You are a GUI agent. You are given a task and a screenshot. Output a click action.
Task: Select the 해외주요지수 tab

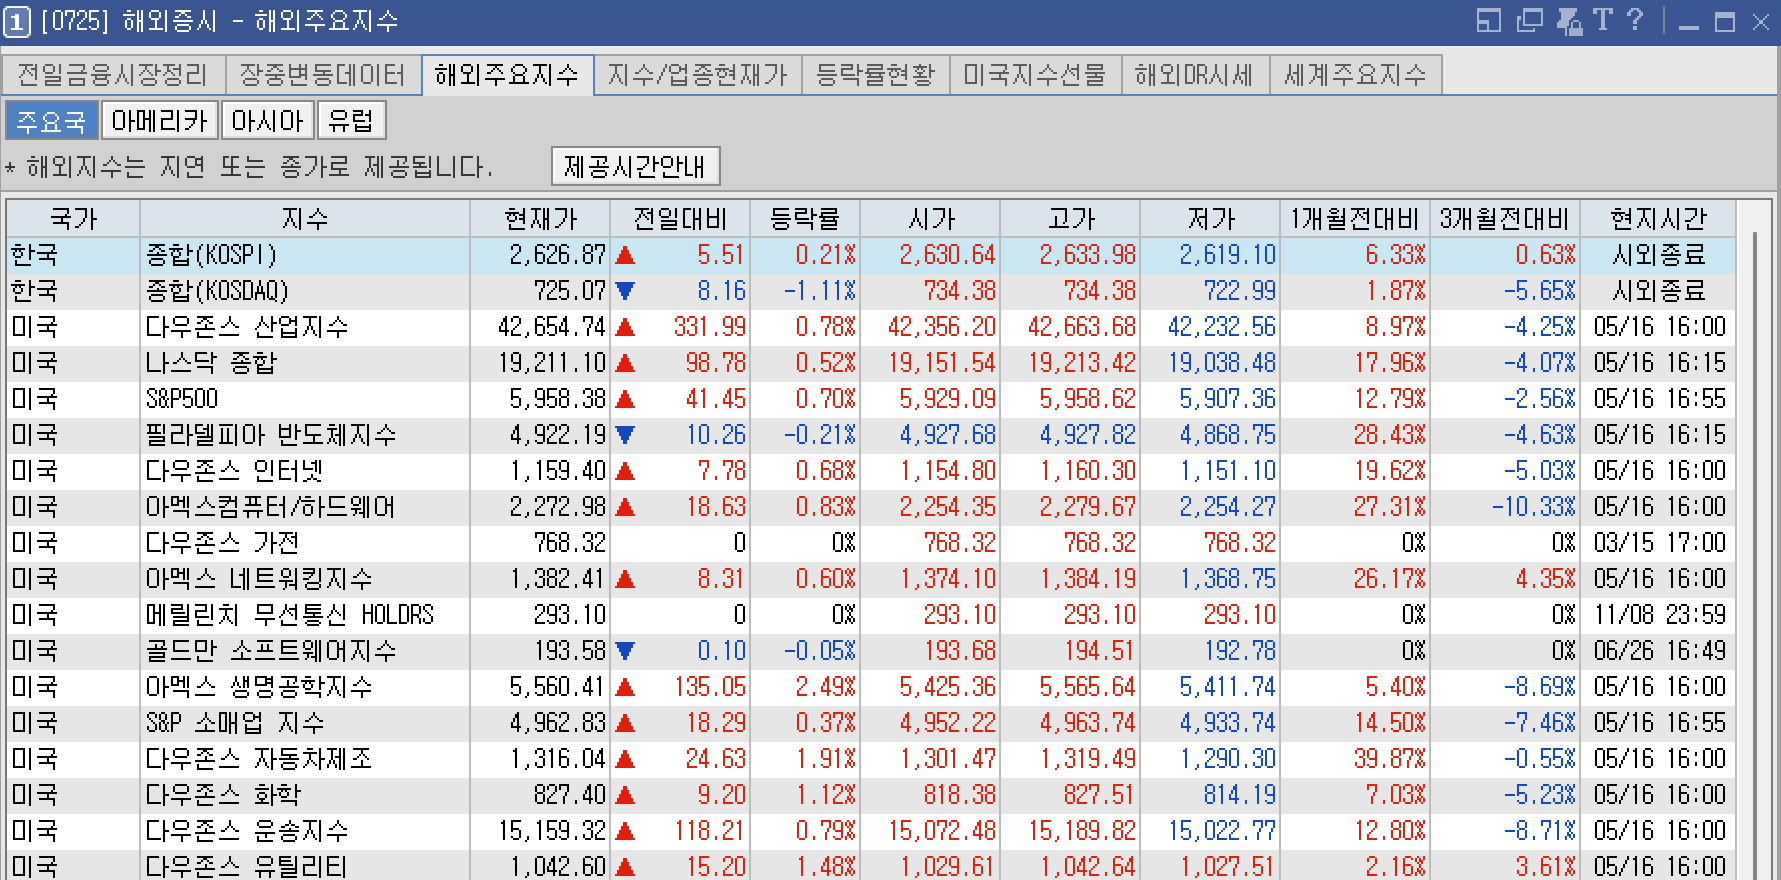pyautogui.click(x=507, y=75)
